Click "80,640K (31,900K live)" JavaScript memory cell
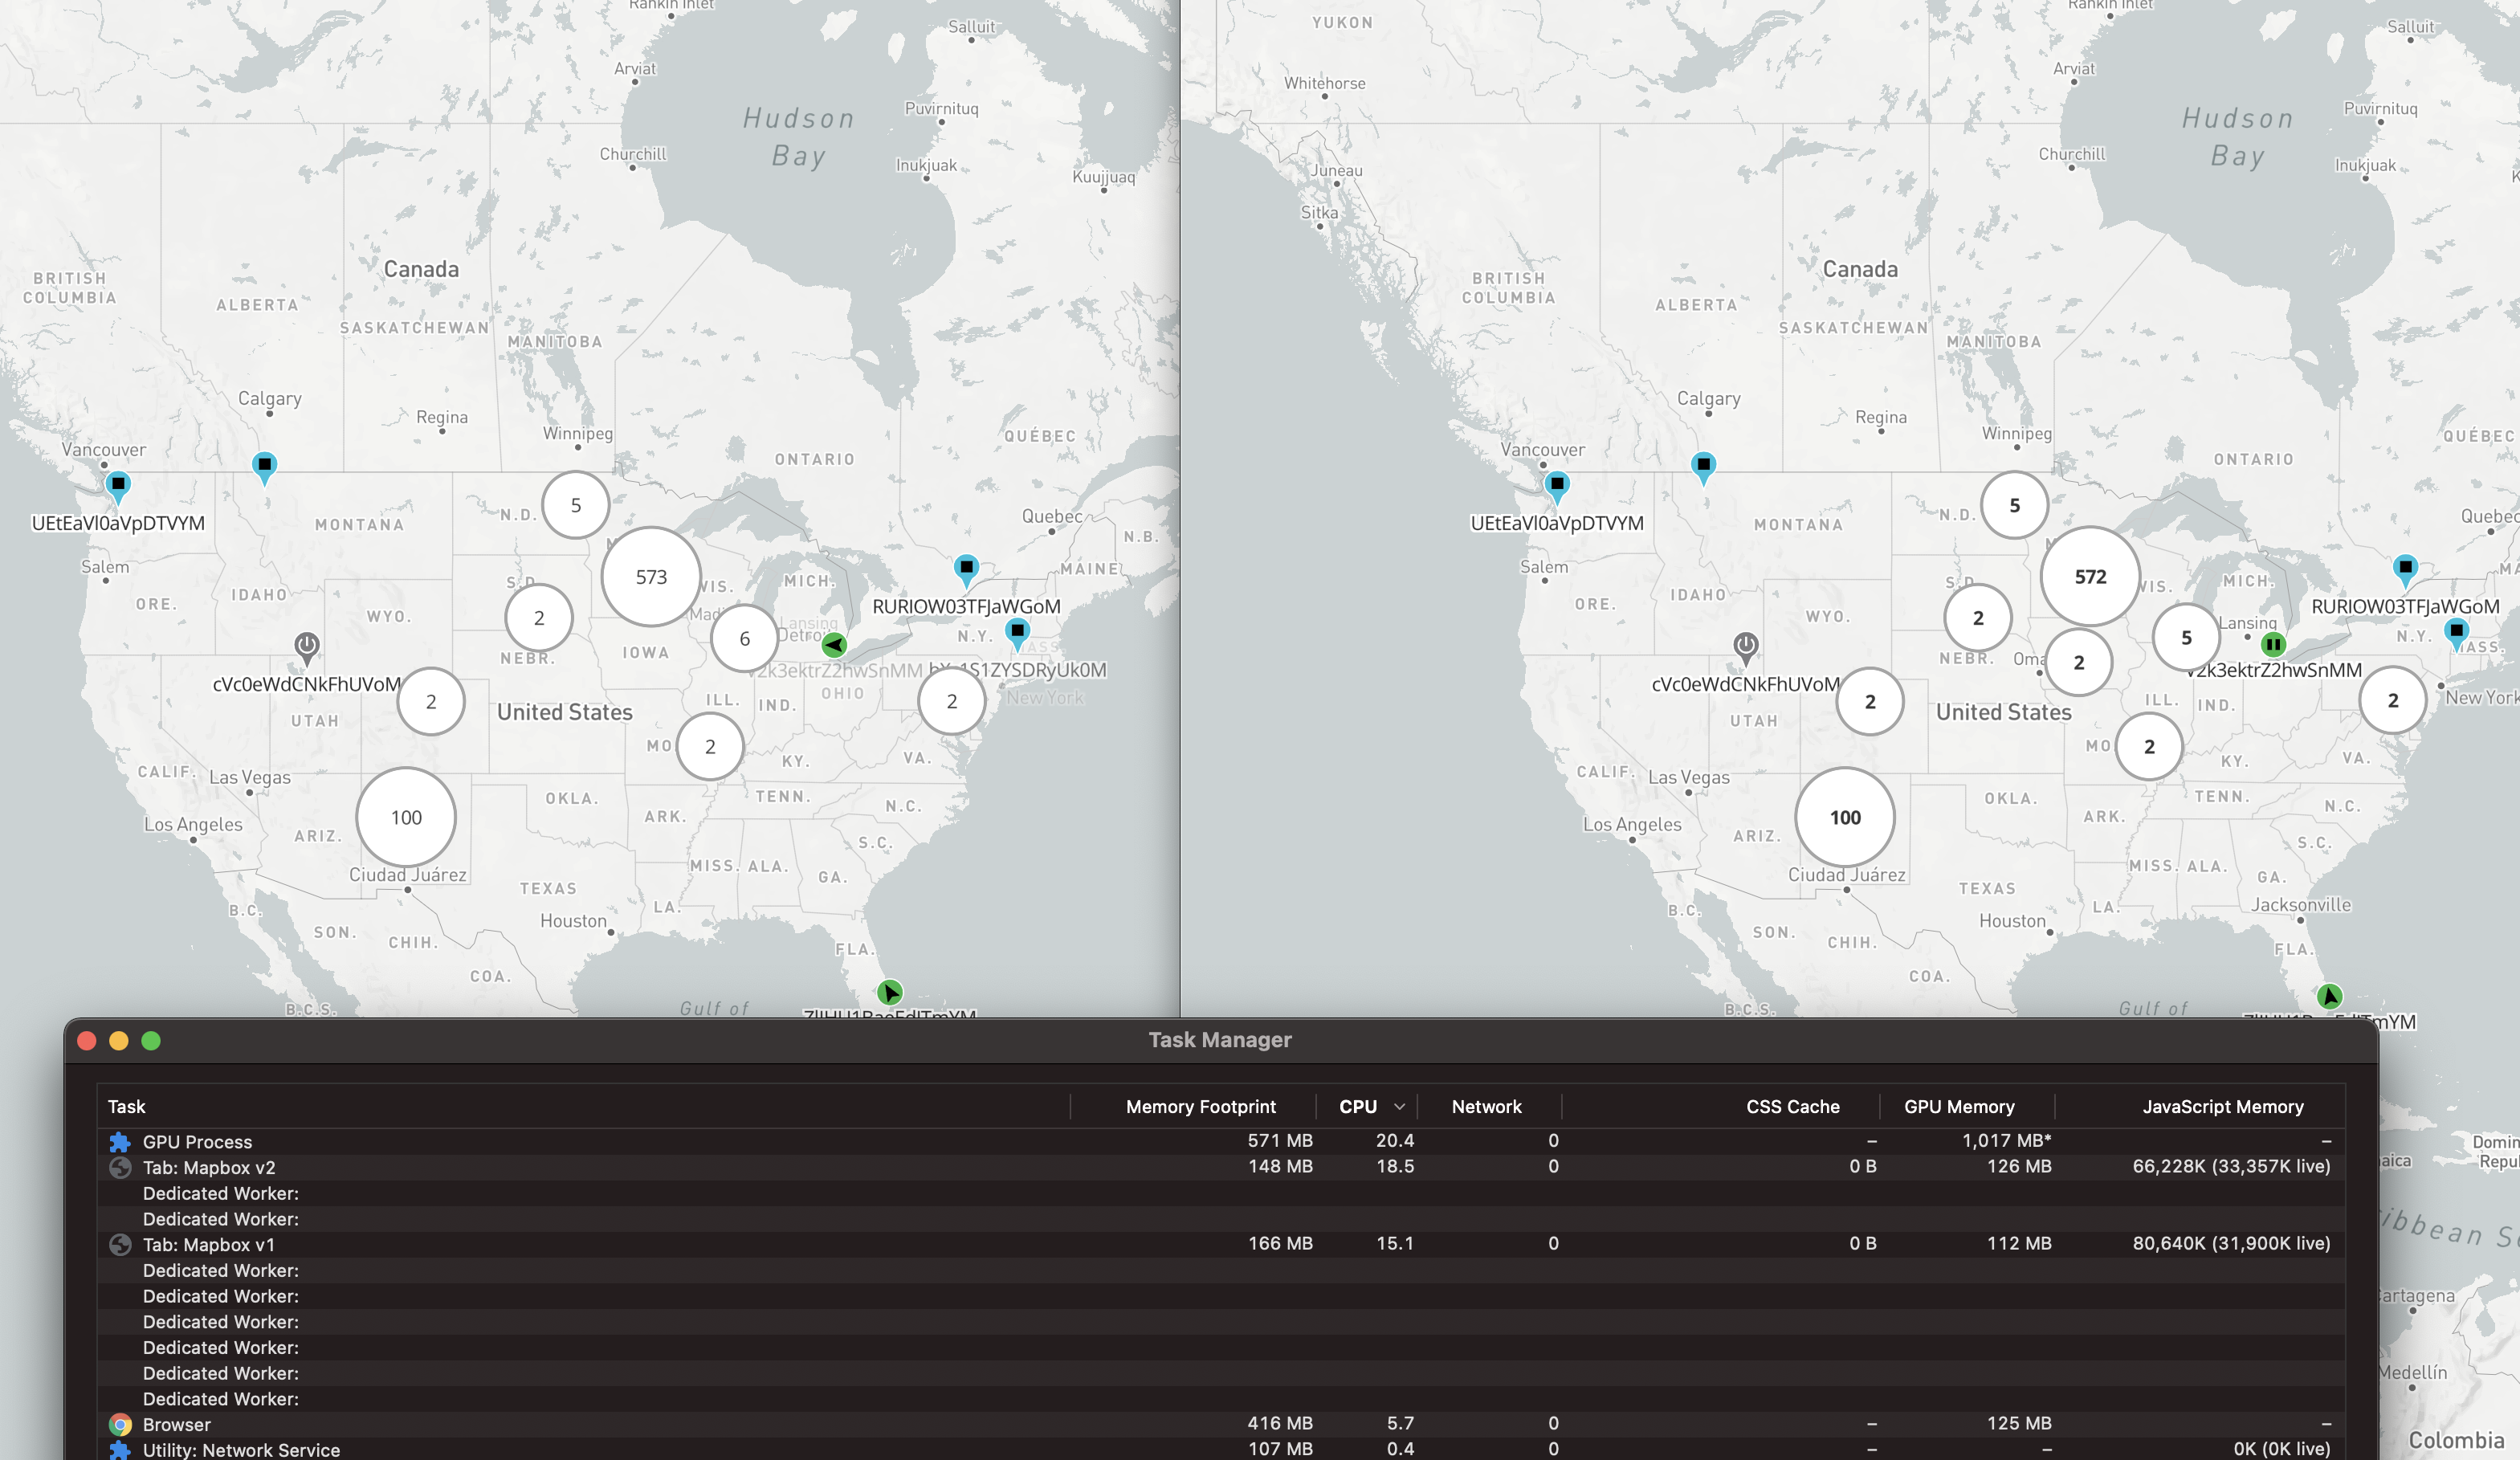The height and width of the screenshot is (1460, 2520). pos(2231,1244)
